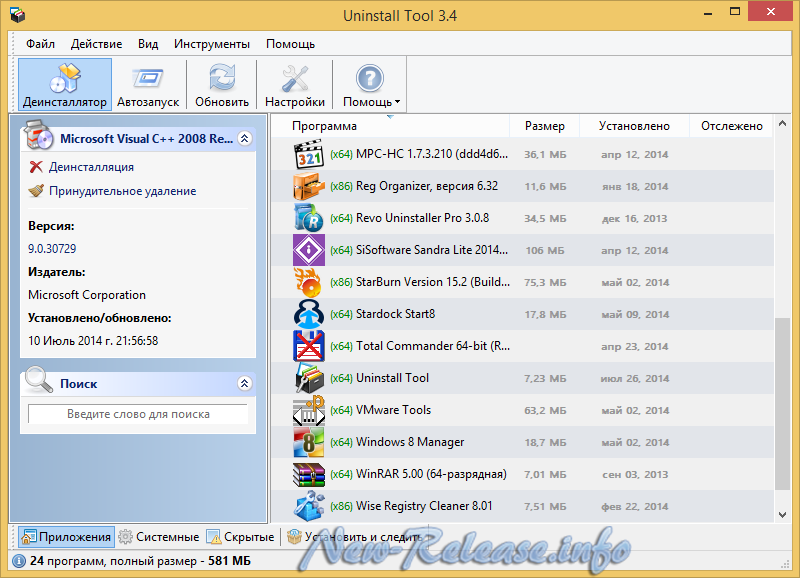The height and width of the screenshot is (578, 800).
Task: Select the Stardock Start8 icon
Action: pyautogui.click(x=309, y=314)
